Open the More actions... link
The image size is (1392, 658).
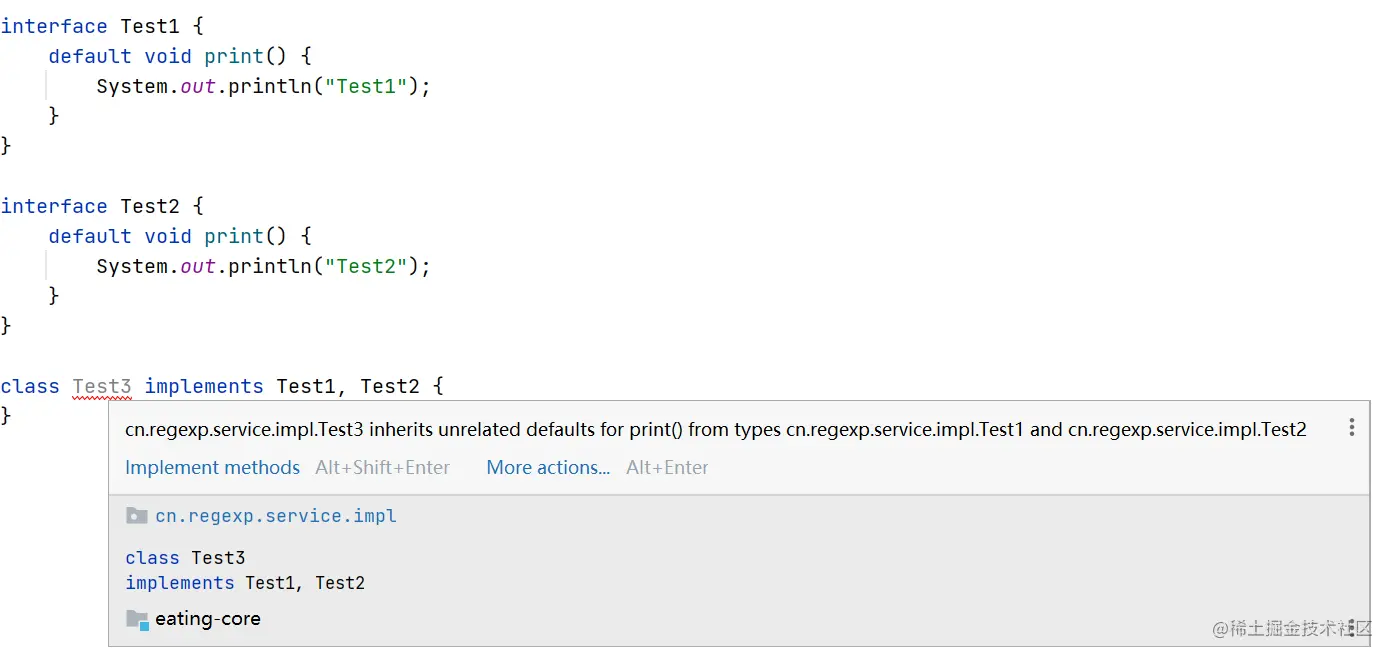coord(548,467)
